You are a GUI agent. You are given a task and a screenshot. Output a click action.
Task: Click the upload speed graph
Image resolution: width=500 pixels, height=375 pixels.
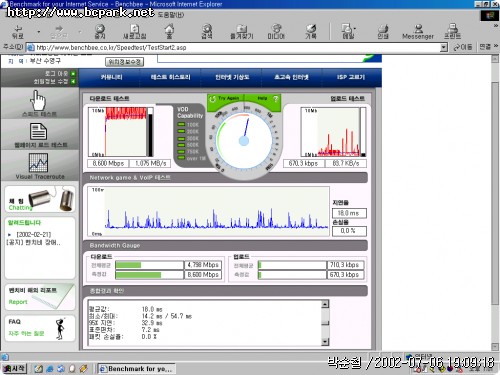pos(333,132)
